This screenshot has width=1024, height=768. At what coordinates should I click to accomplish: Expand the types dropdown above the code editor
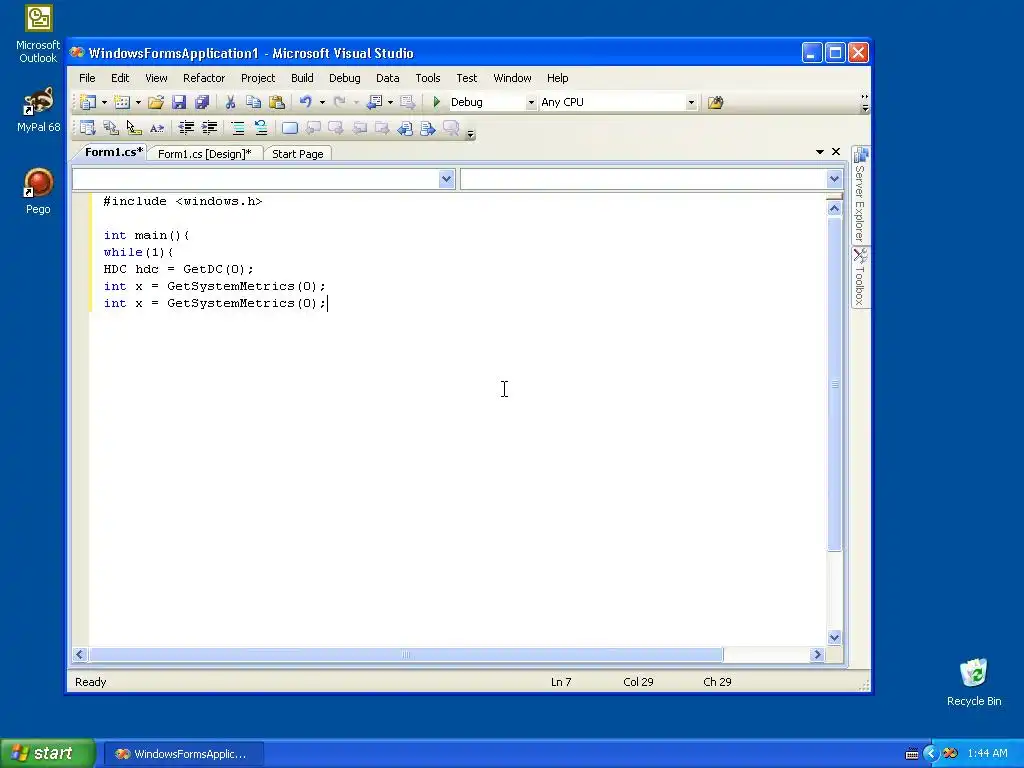[x=446, y=179]
